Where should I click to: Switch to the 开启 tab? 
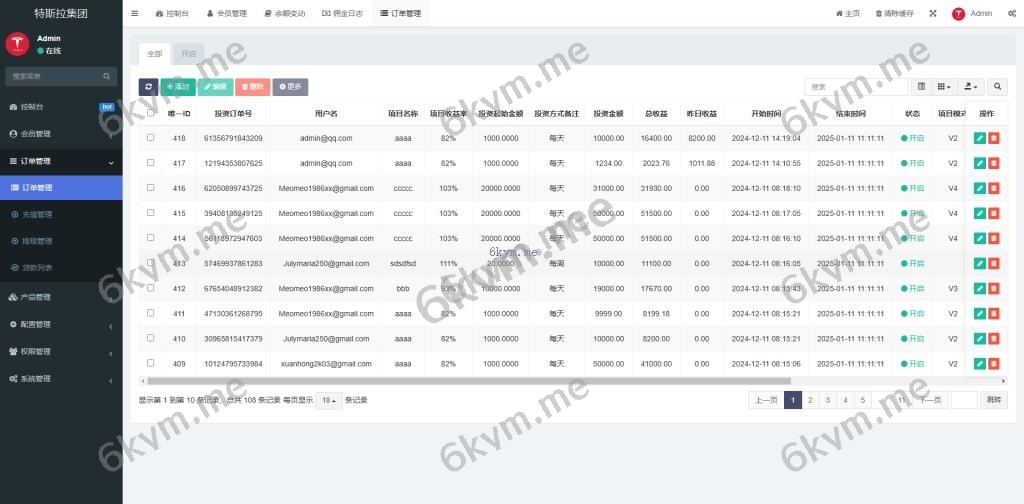point(187,52)
